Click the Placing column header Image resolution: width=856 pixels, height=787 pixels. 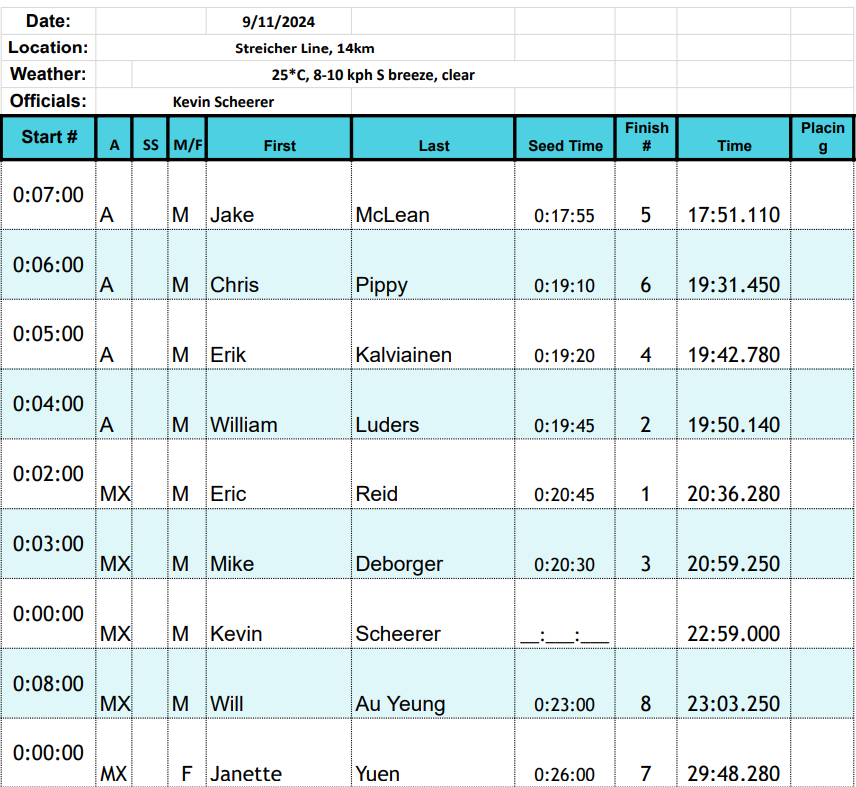(822, 138)
